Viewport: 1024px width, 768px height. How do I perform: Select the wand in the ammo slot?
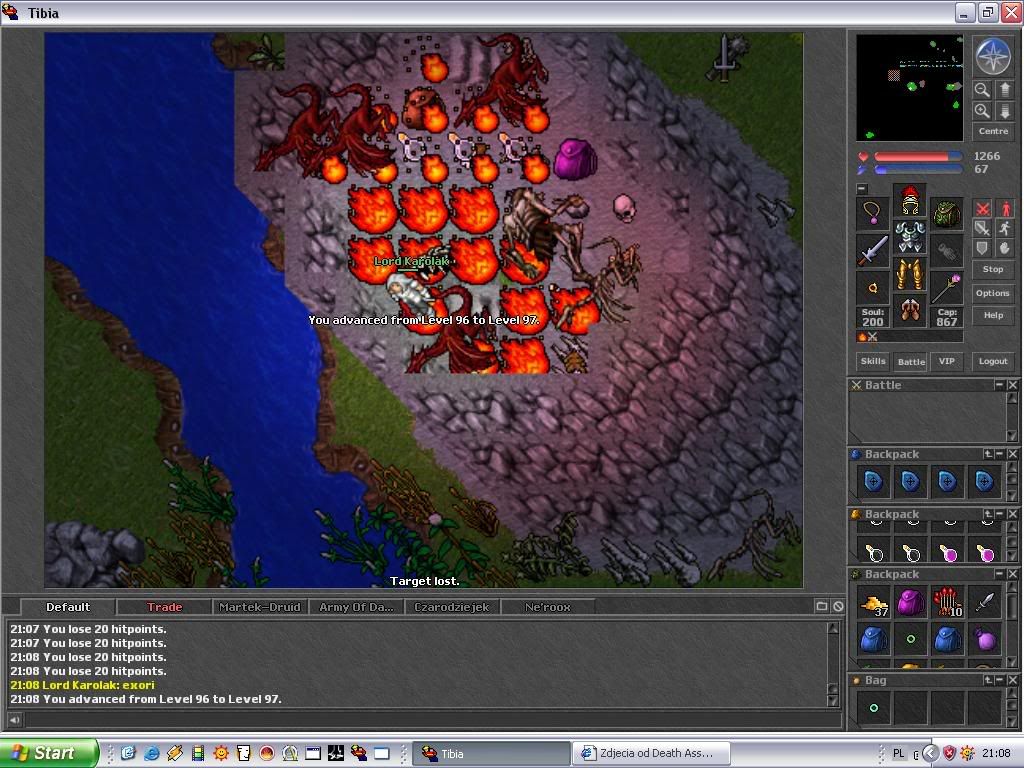(946, 287)
